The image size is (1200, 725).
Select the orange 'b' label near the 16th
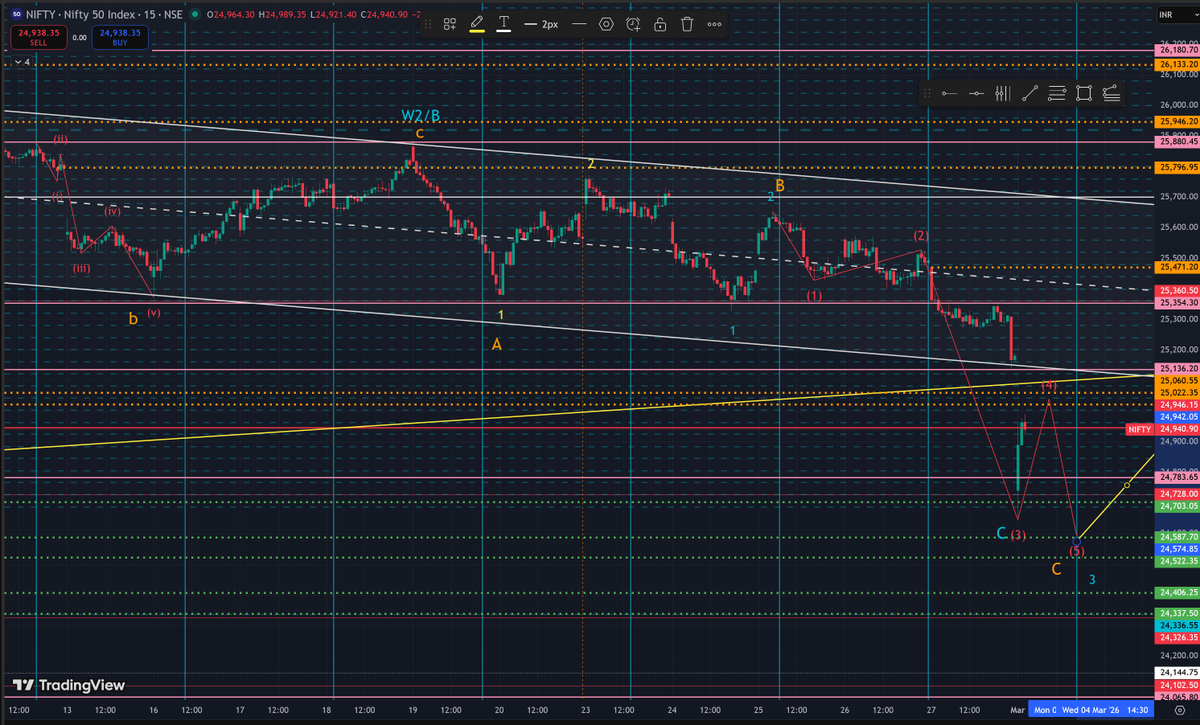pos(133,319)
